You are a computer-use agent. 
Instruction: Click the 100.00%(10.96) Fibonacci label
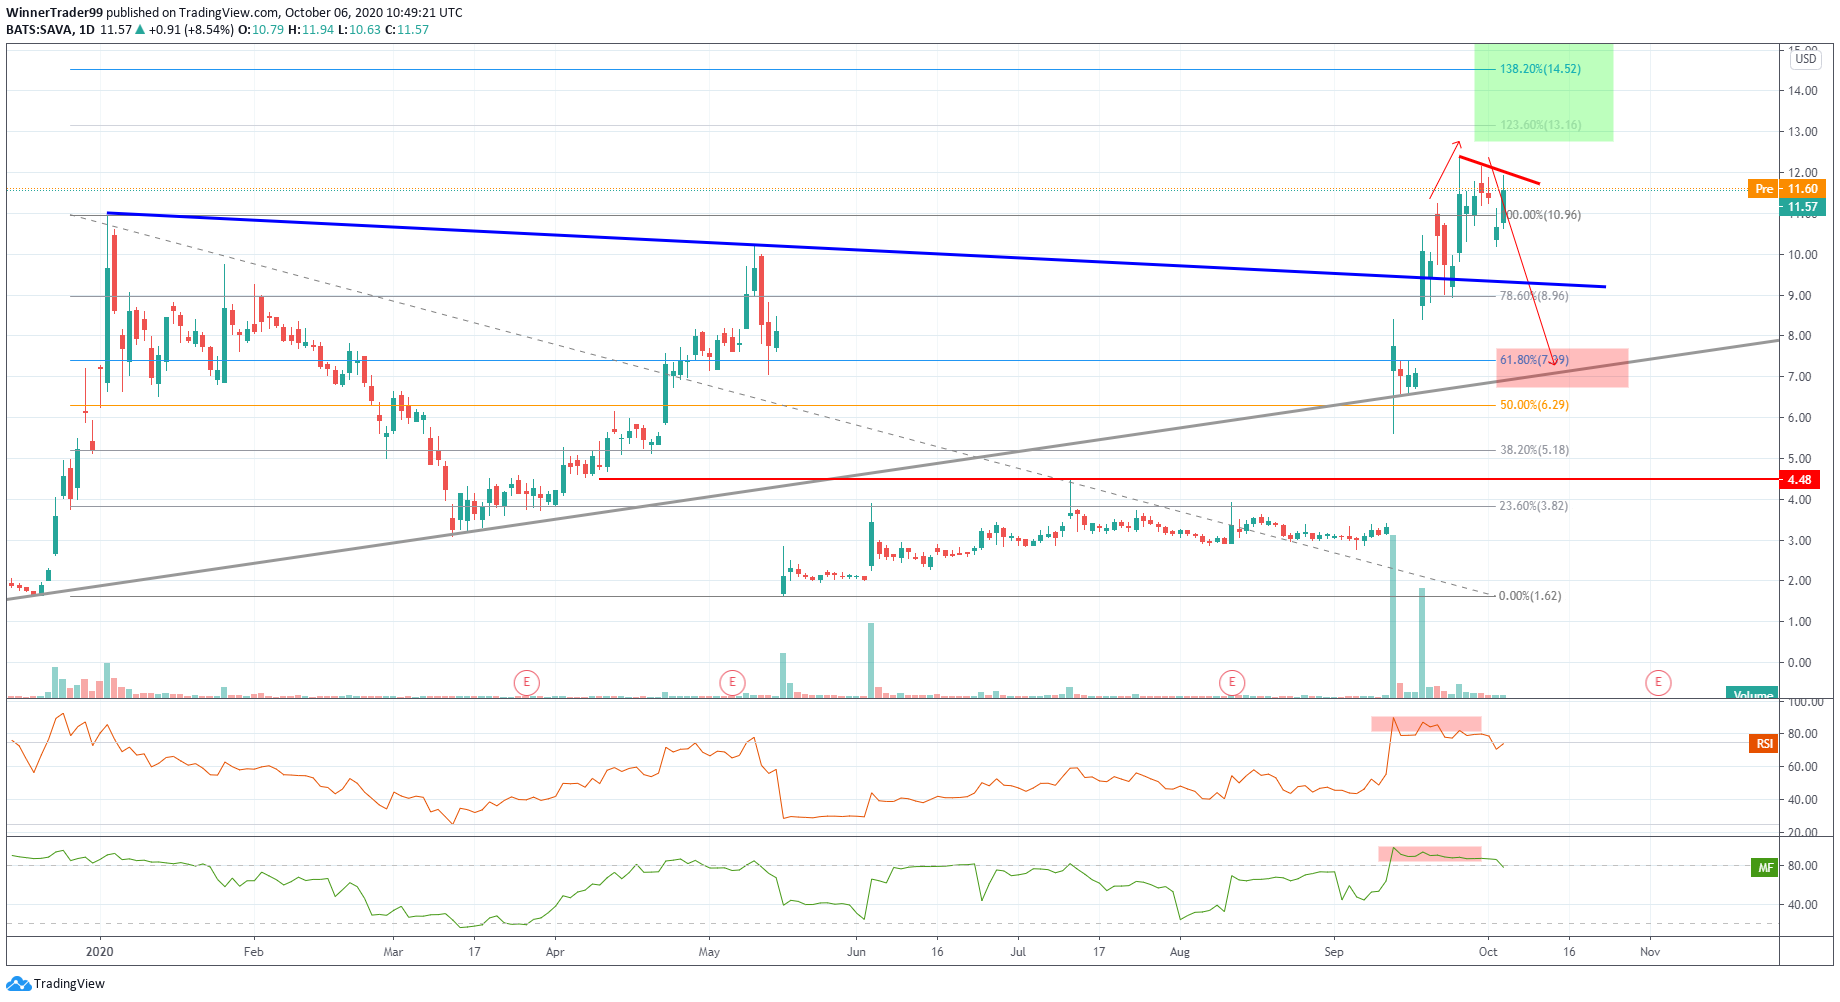coord(1541,215)
